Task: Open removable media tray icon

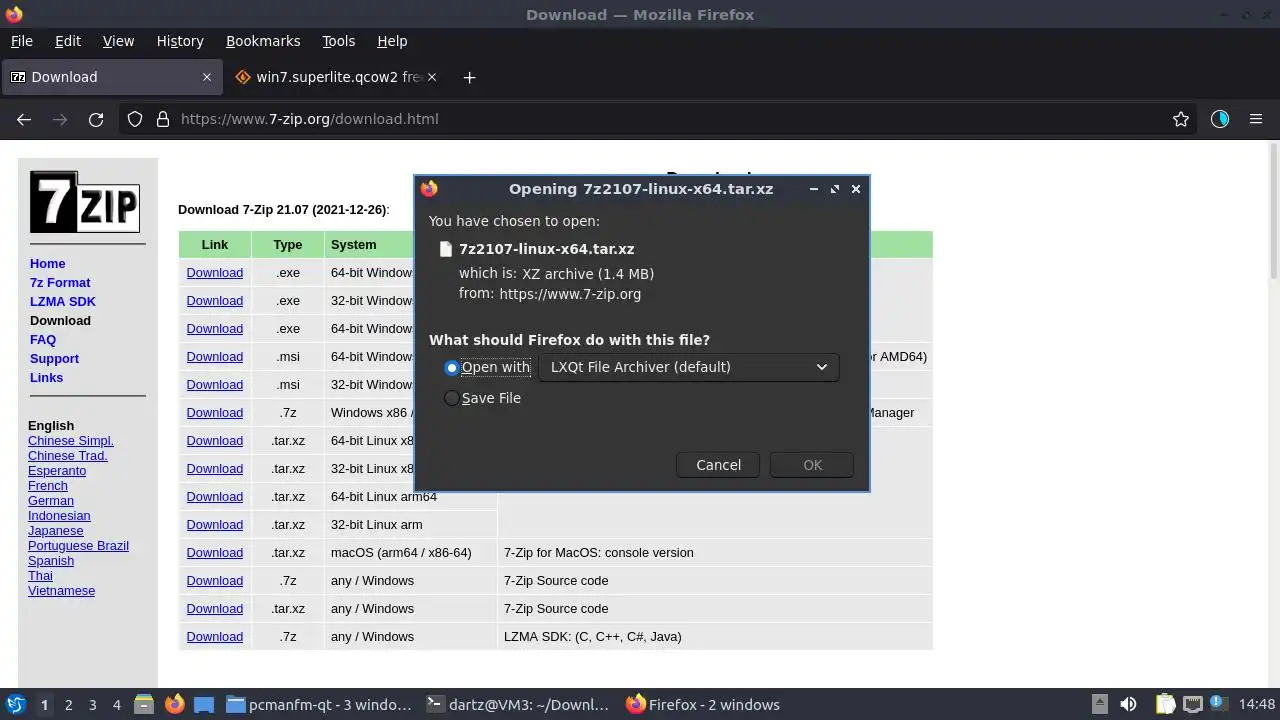Action: point(1099,704)
